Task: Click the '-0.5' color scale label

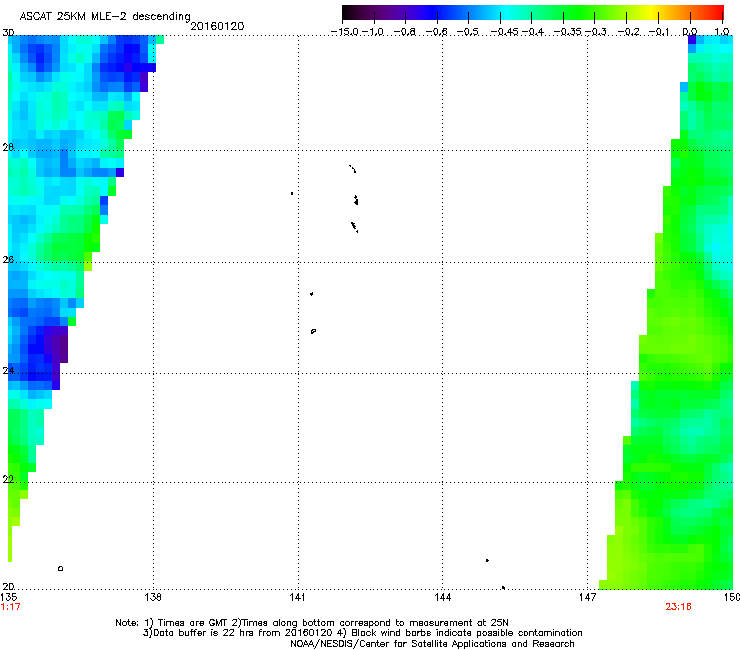Action: coord(468,32)
